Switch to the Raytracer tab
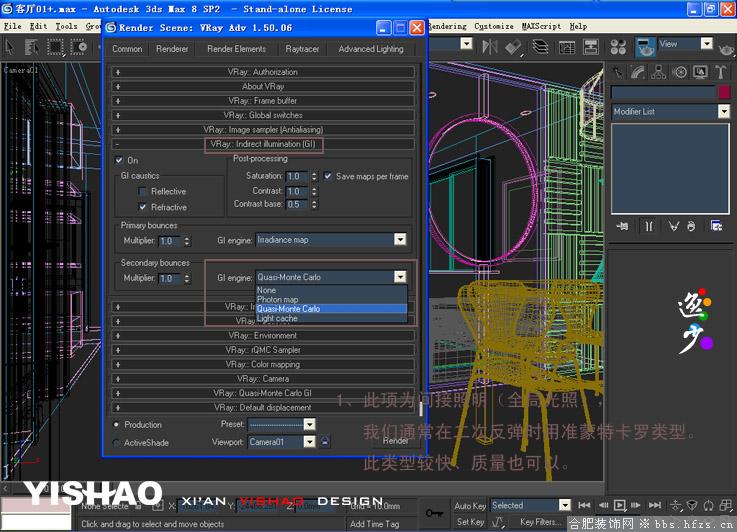Viewport: 737px width, 532px height. (x=302, y=49)
